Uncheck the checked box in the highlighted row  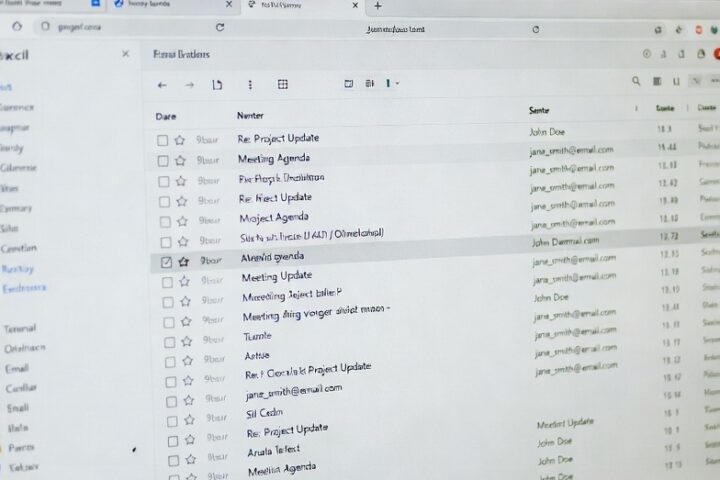(166, 260)
